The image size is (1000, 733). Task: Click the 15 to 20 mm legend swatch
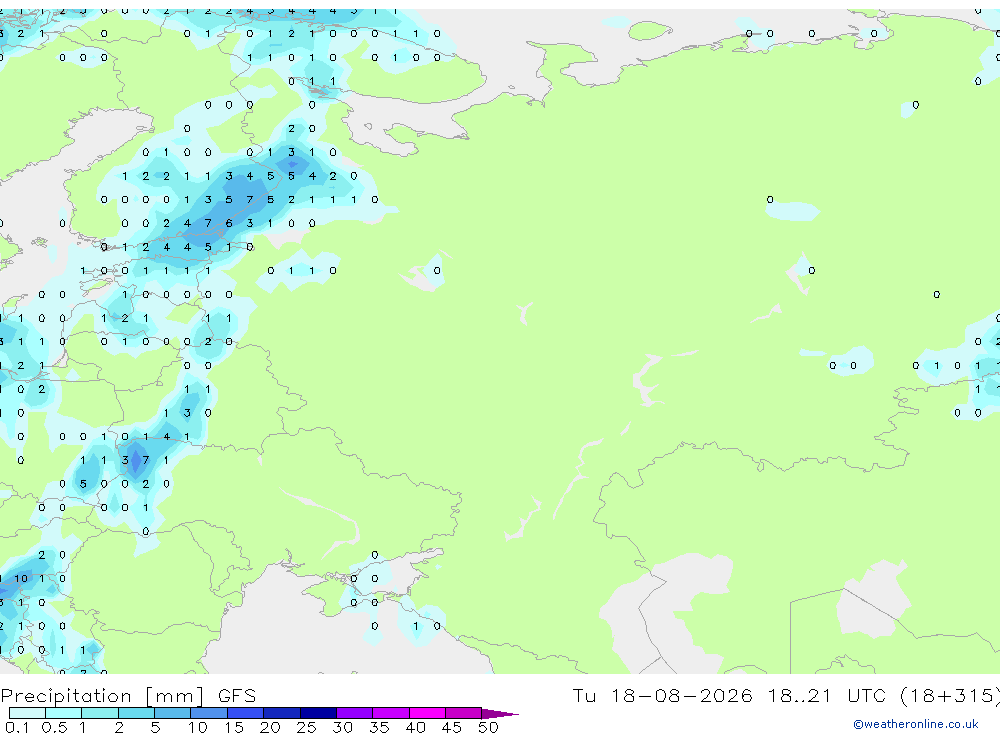click(x=246, y=713)
